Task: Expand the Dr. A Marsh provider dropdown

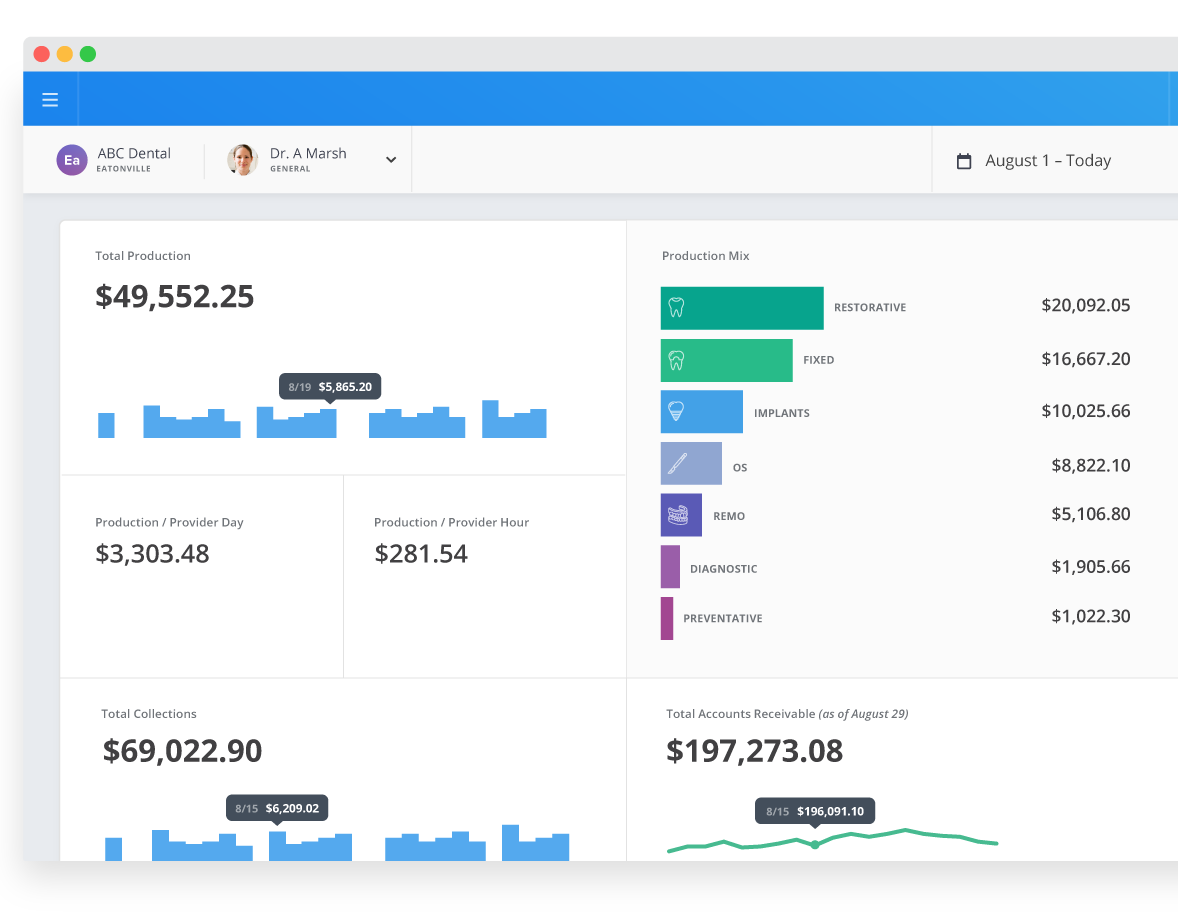Action: 391,160
